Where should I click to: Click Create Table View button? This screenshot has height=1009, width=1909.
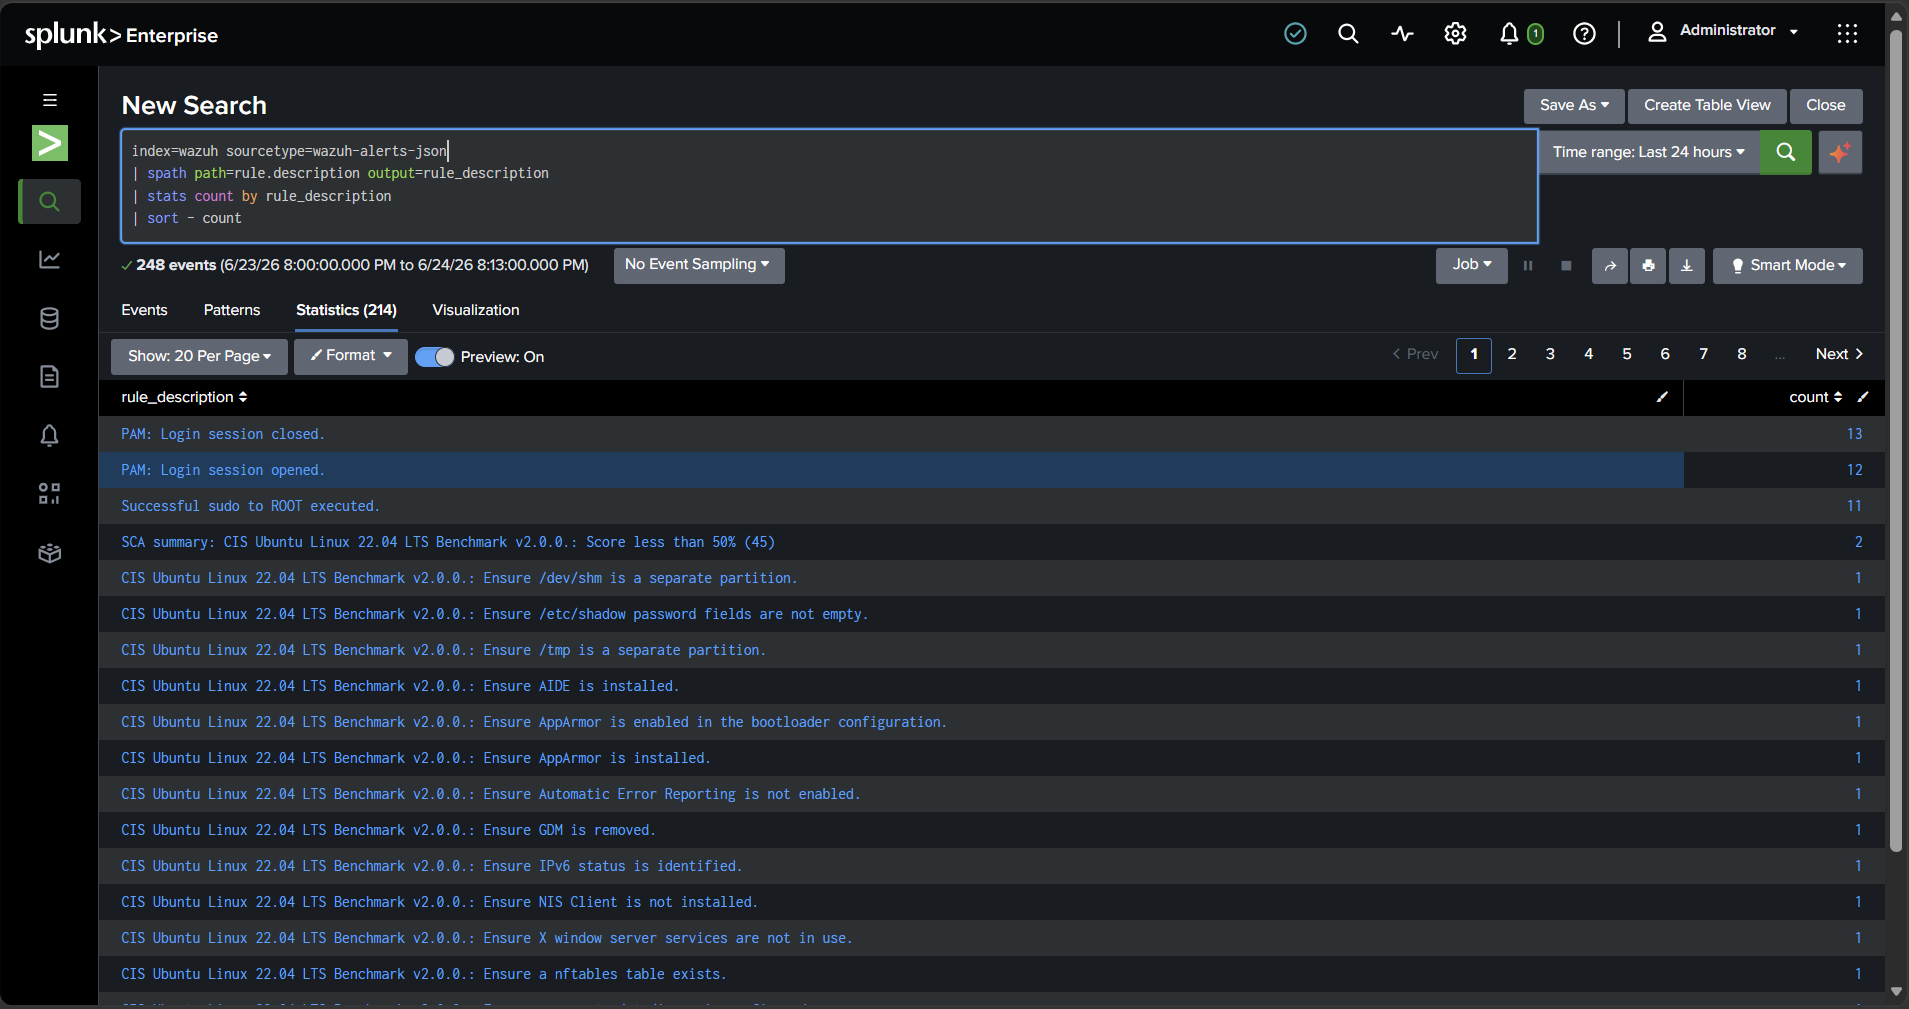pos(1707,105)
